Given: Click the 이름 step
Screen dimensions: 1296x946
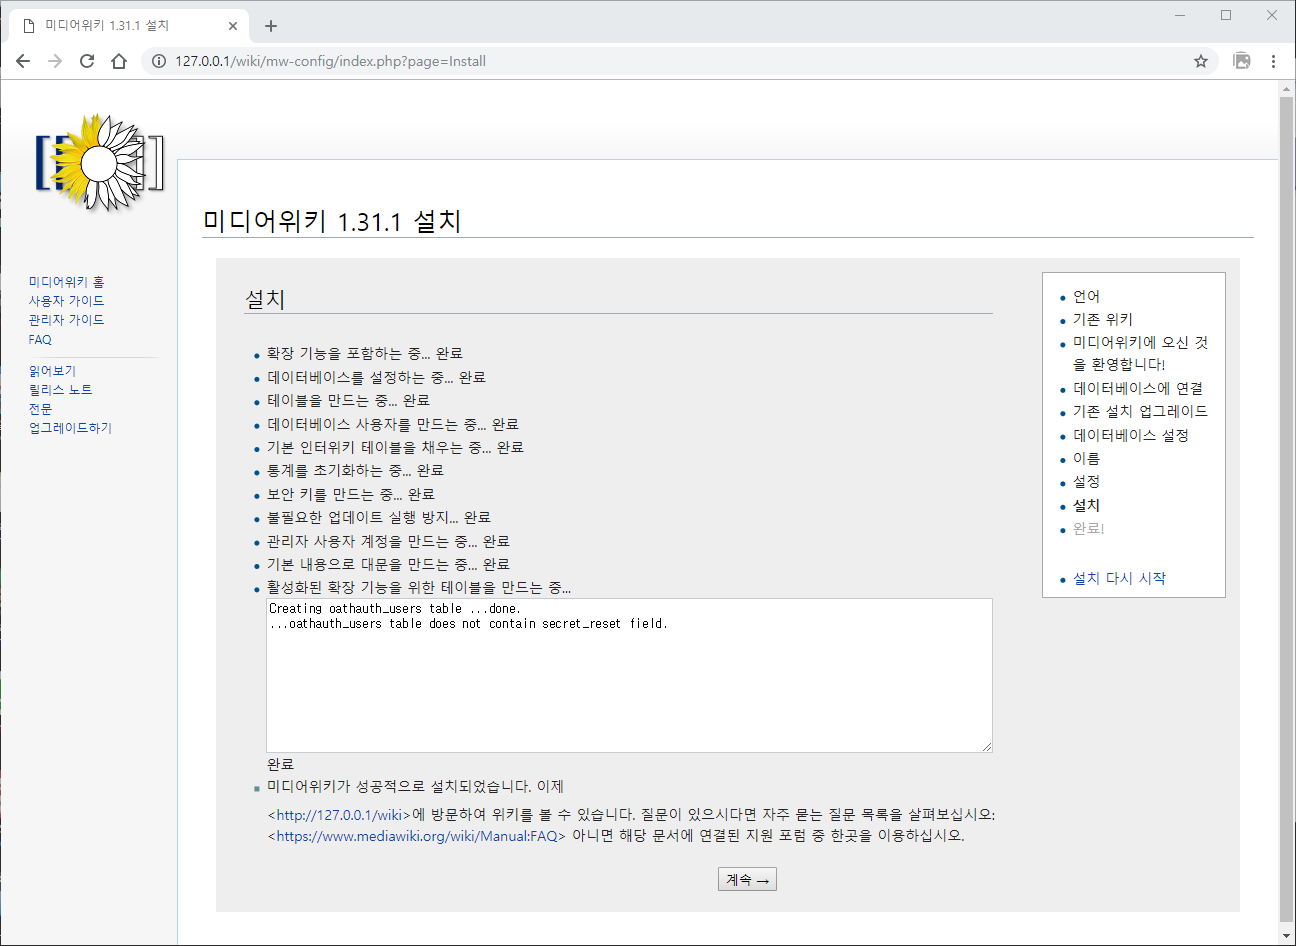Looking at the screenshot, I should pyautogui.click(x=1086, y=458).
